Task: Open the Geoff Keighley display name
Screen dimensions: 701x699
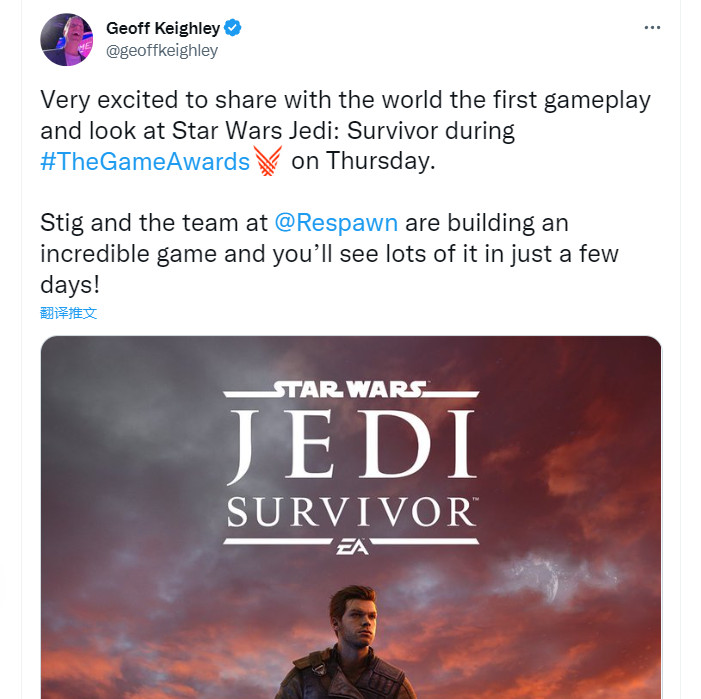Action: coord(163,29)
